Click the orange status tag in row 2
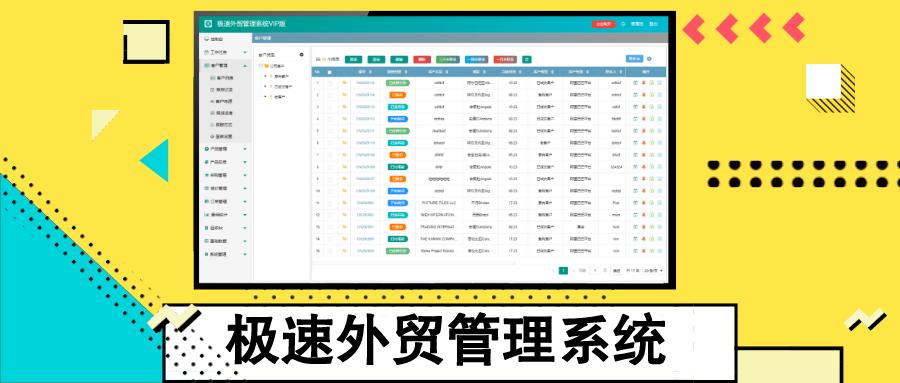Viewport: 900px width, 383px height. click(397, 95)
